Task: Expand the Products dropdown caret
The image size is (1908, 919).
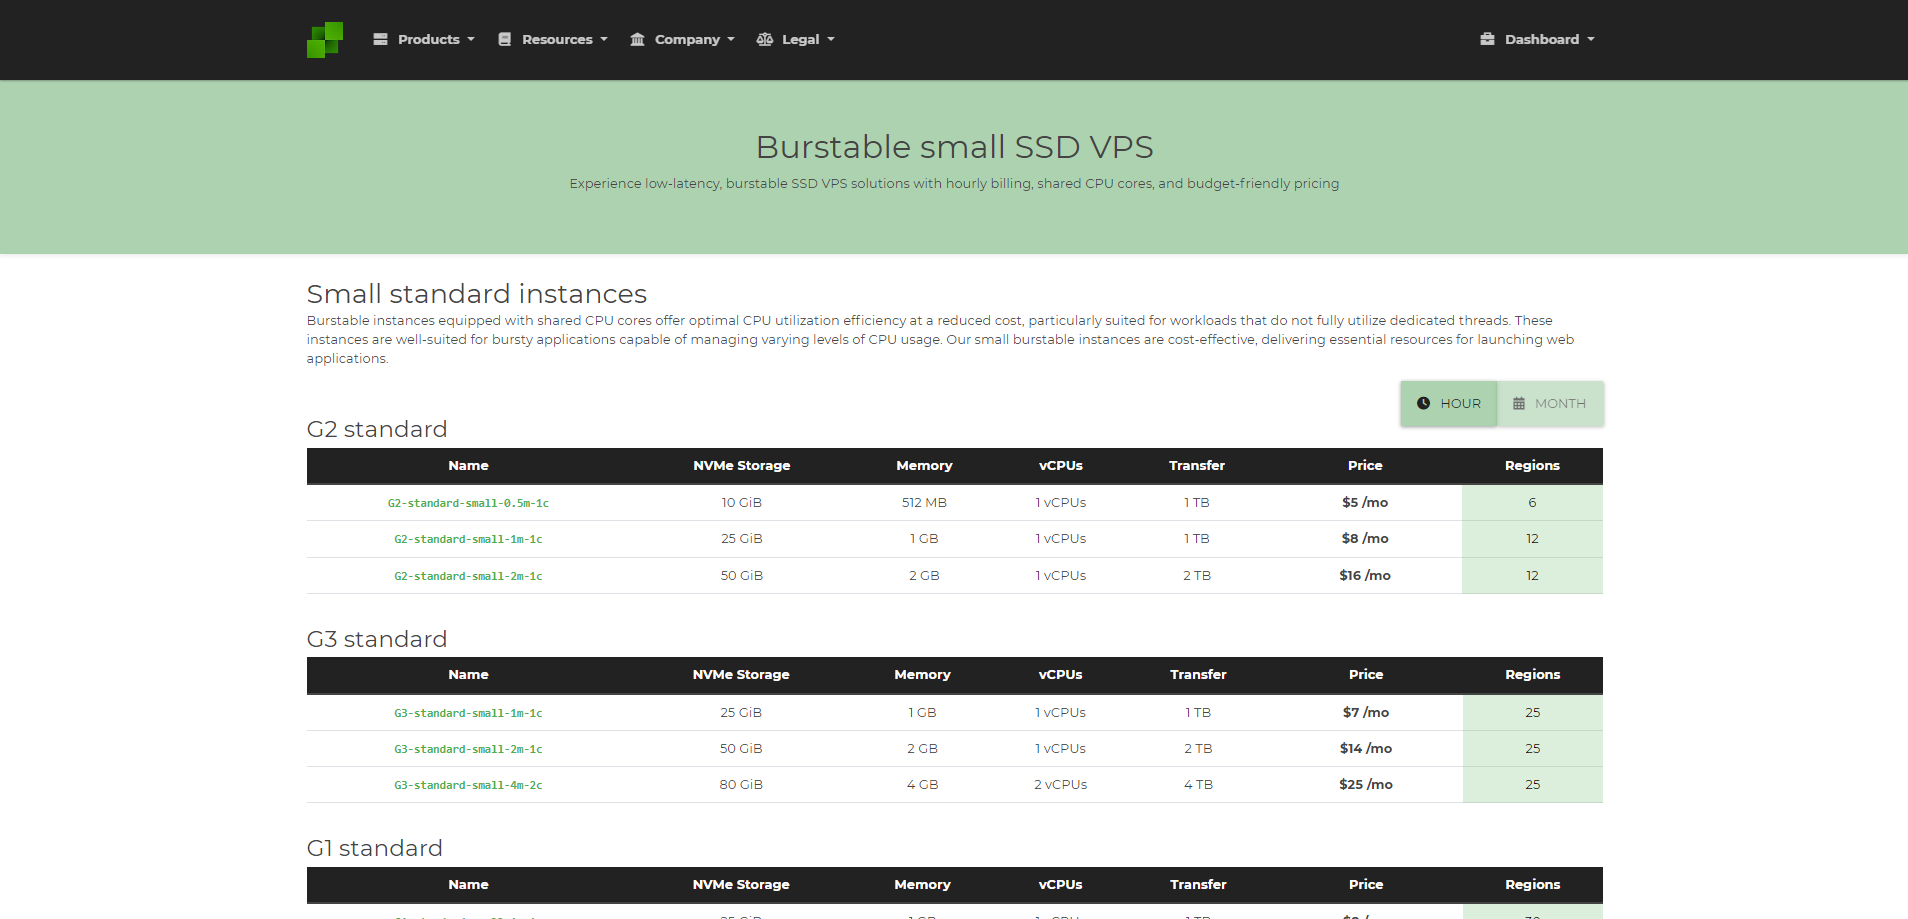Action: point(471,40)
